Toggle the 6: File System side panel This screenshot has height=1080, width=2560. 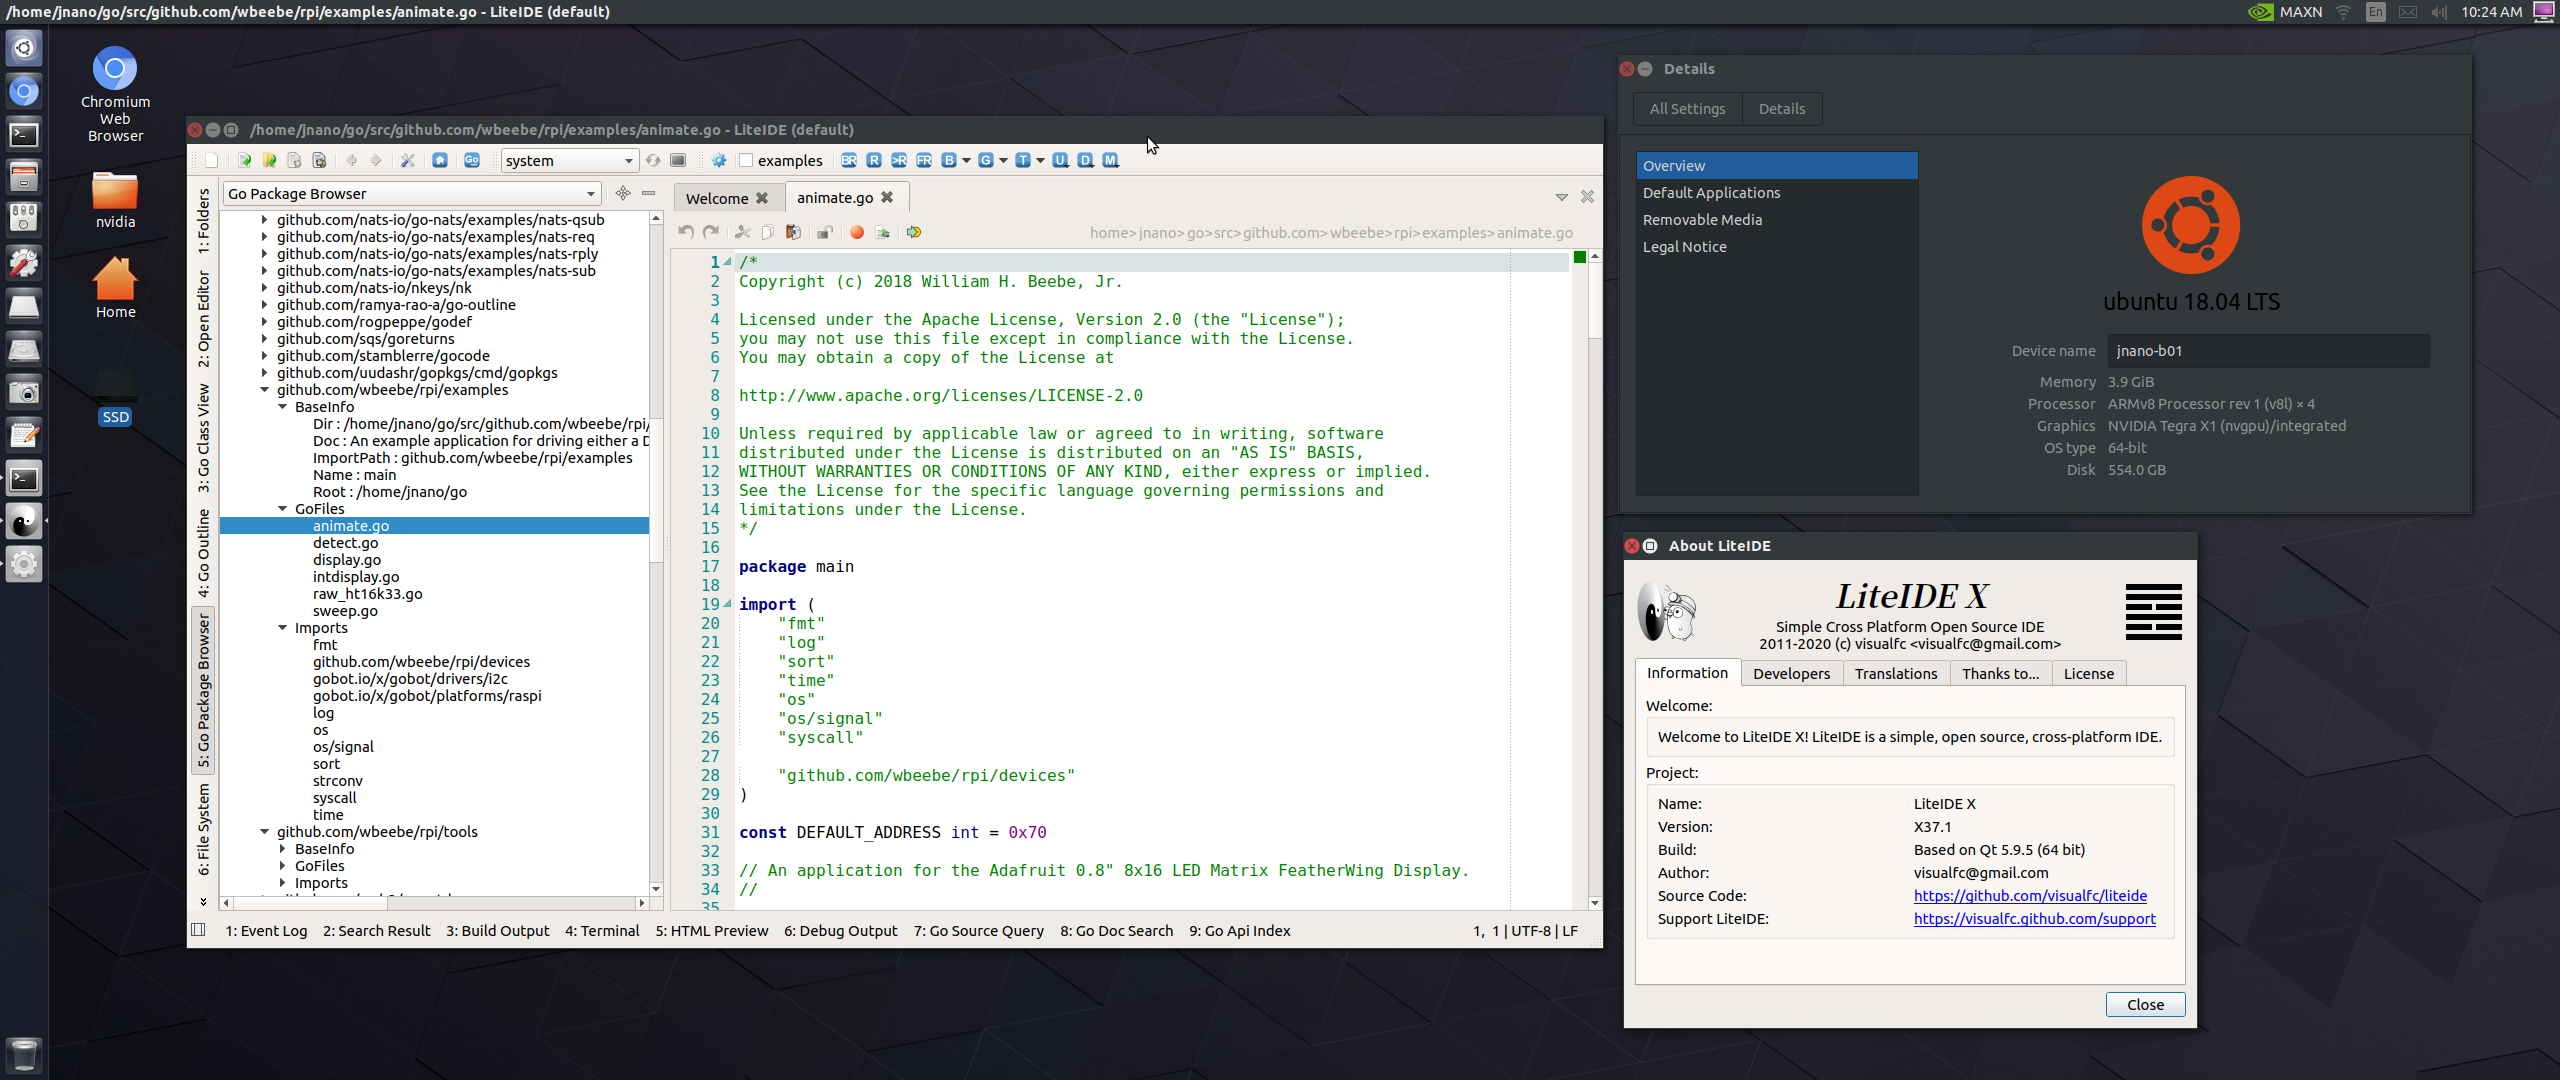click(204, 829)
